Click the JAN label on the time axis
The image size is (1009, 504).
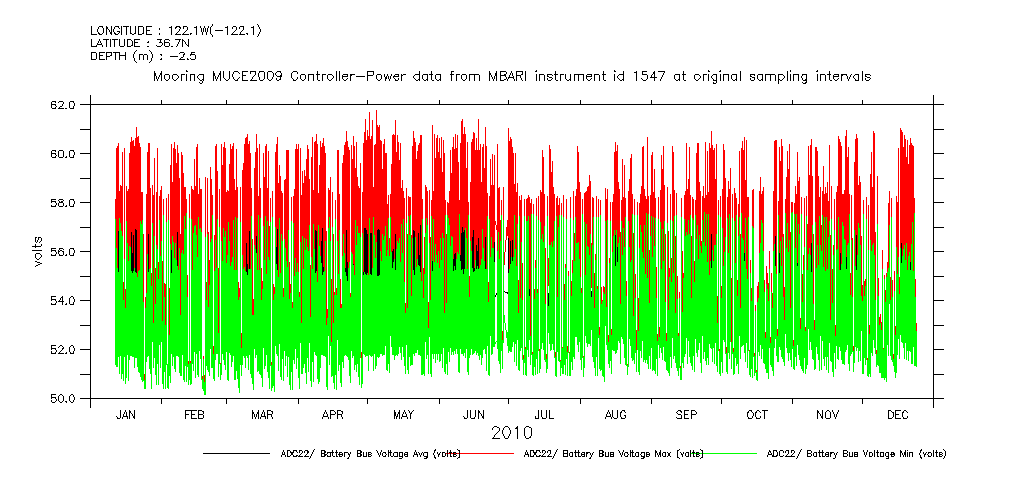[x=126, y=414]
